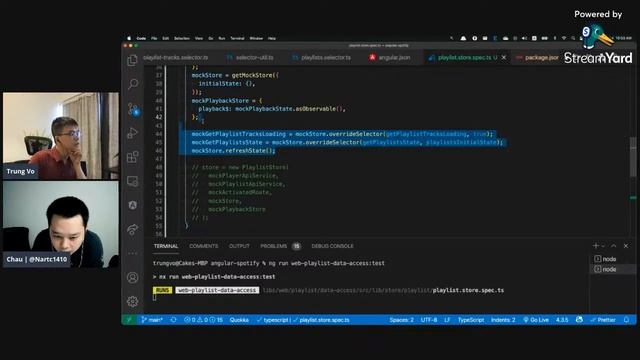Open the terminal launch profile dropdown arrow
The height and width of the screenshot is (360, 640).
(603, 246)
